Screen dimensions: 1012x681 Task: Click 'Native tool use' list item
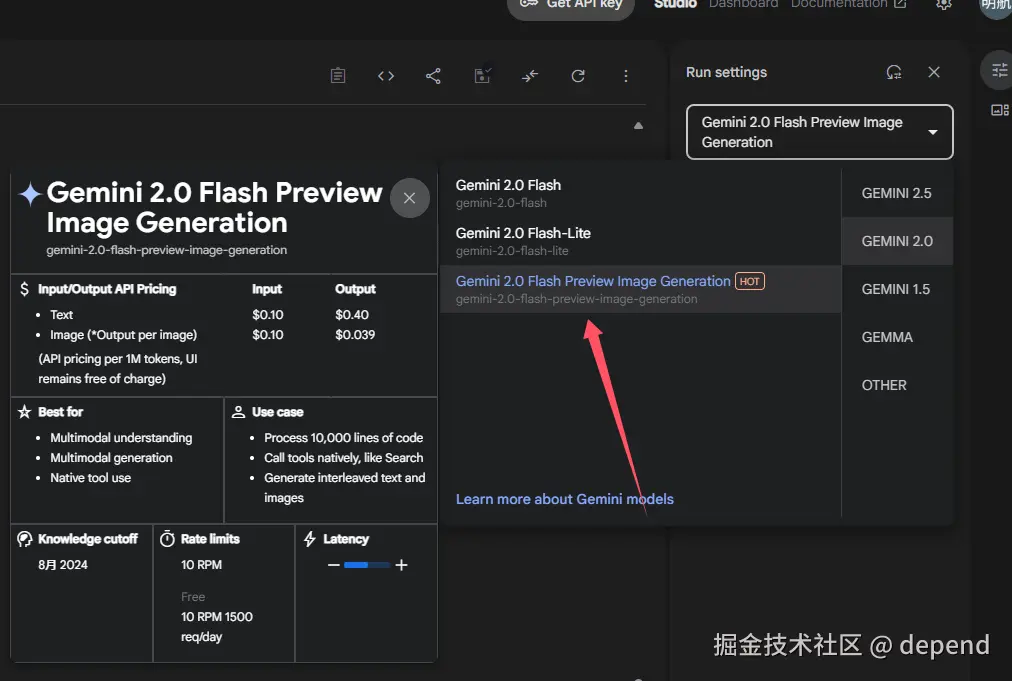[x=90, y=478]
